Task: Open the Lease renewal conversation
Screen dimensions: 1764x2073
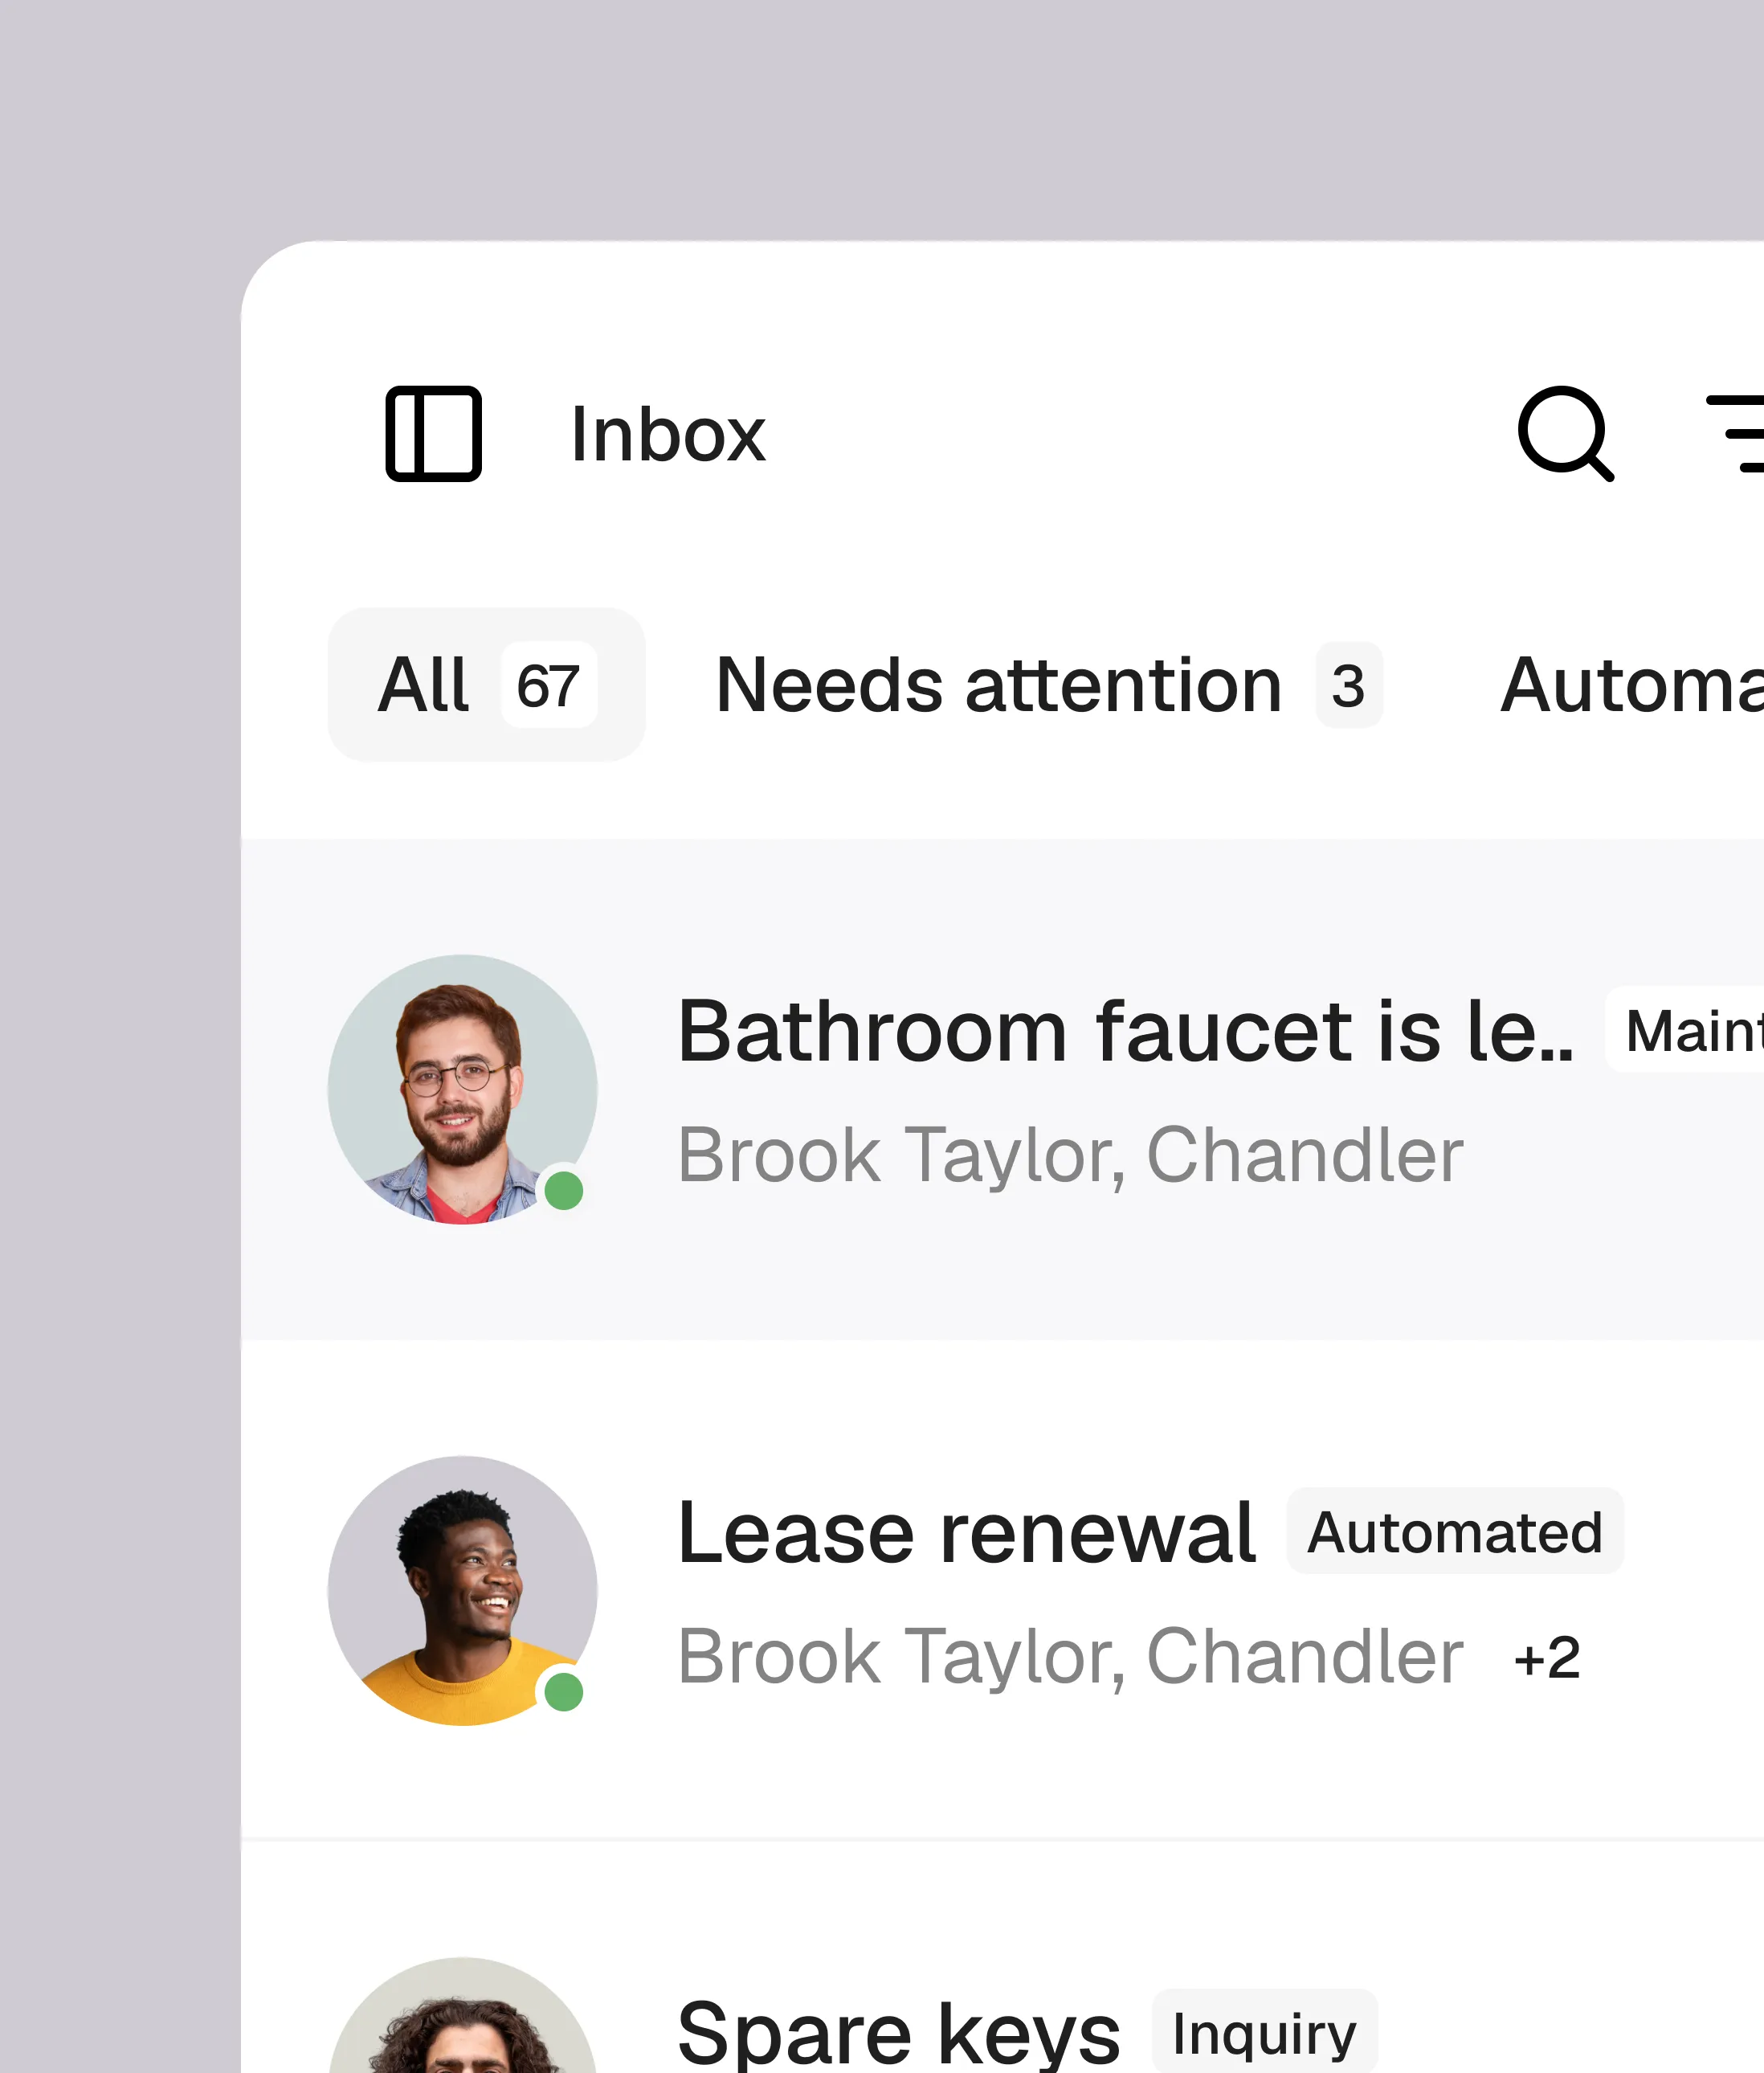Action: tap(965, 1530)
